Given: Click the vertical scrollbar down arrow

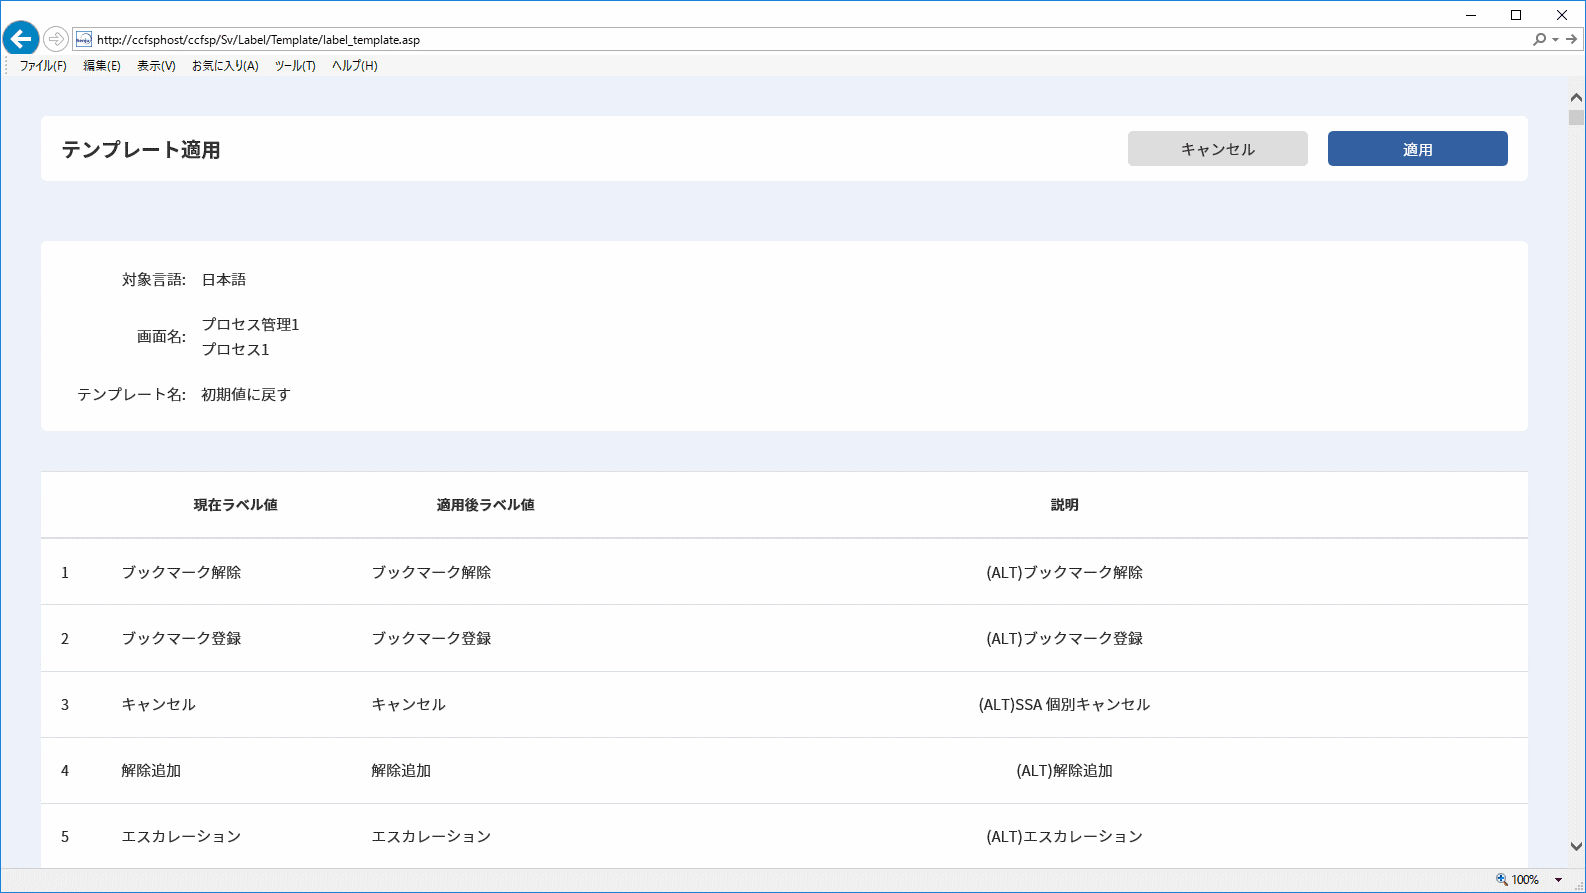Looking at the screenshot, I should pyautogui.click(x=1576, y=846).
